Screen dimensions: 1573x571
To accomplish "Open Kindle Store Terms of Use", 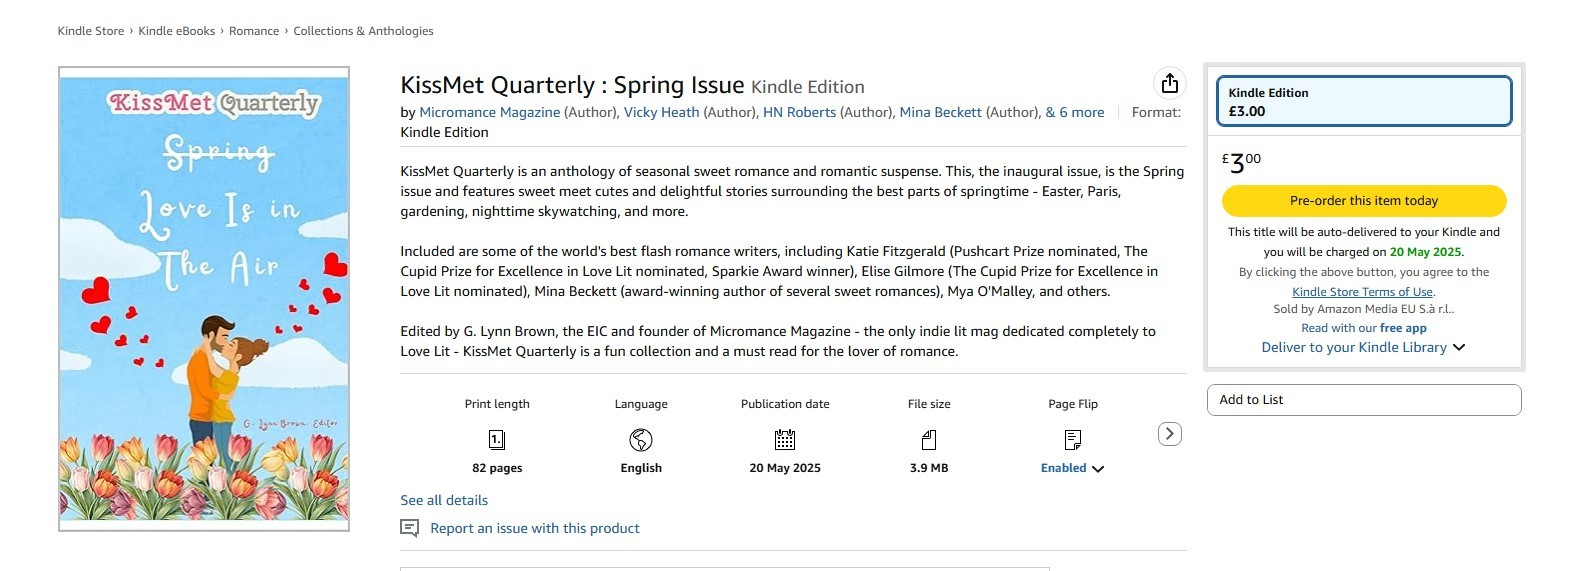I will 1362,292.
